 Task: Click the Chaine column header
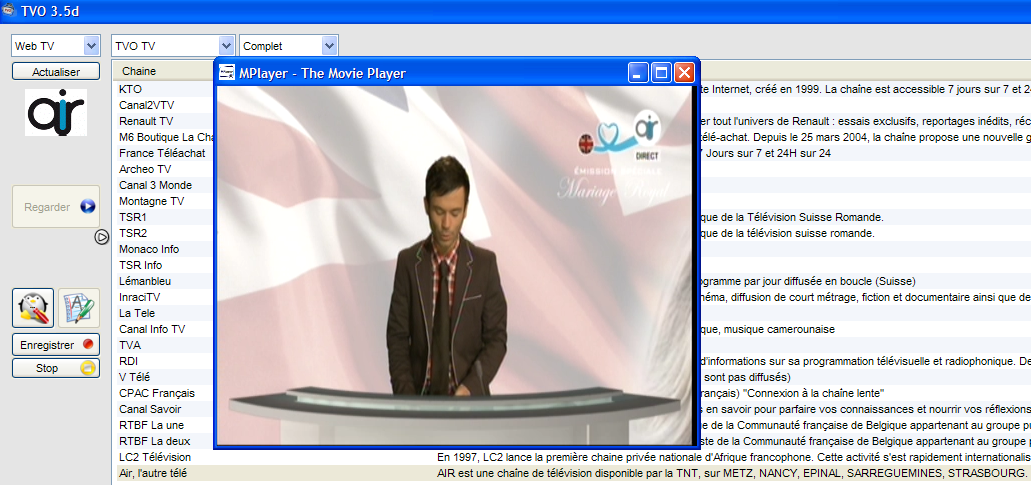[163, 71]
